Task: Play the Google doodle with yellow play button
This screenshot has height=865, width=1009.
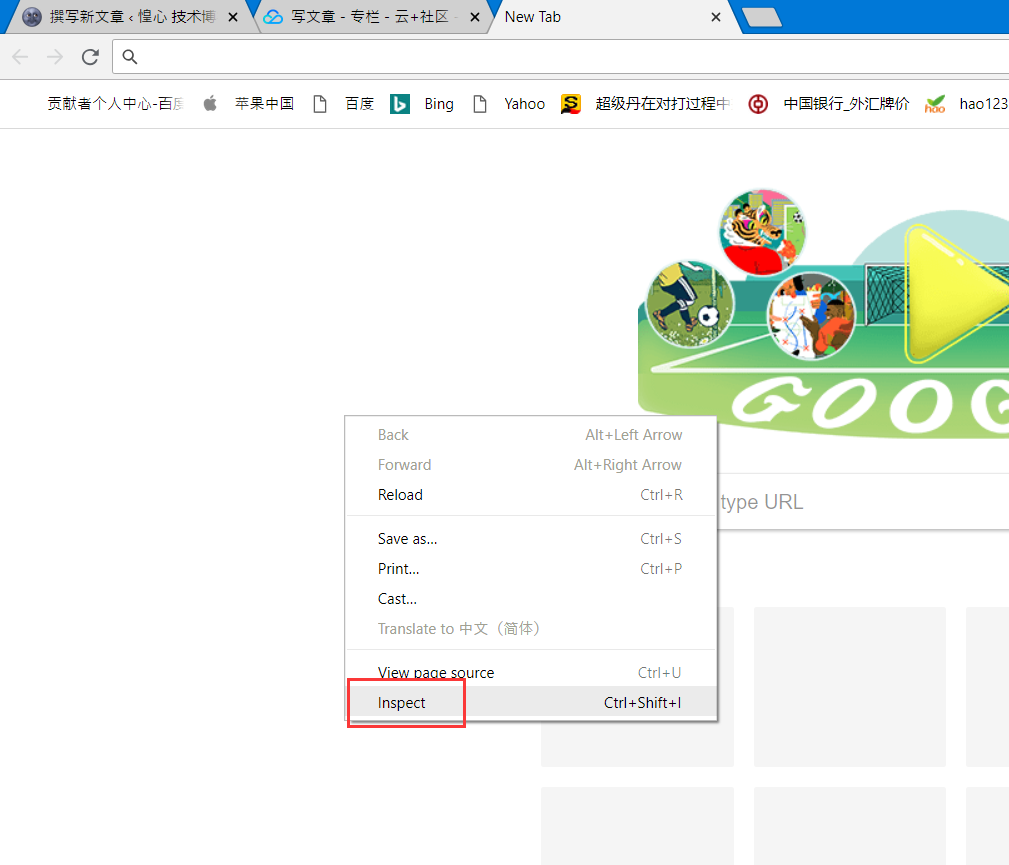Action: pos(956,293)
